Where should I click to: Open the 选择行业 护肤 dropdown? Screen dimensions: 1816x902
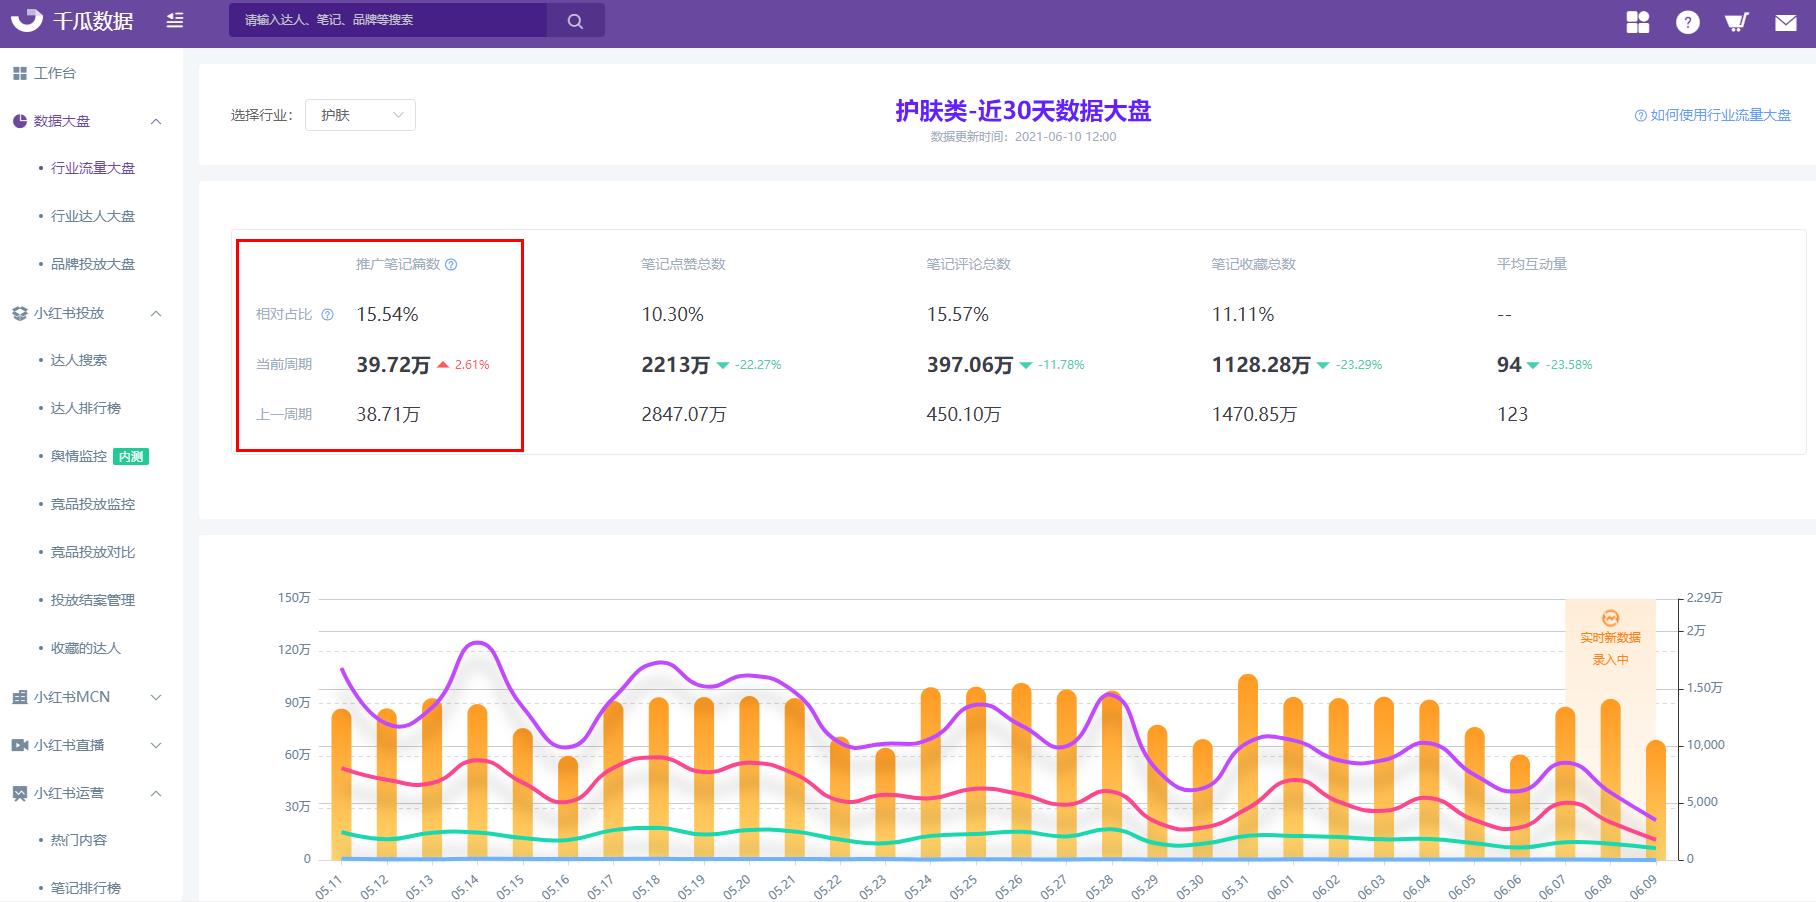(x=360, y=115)
